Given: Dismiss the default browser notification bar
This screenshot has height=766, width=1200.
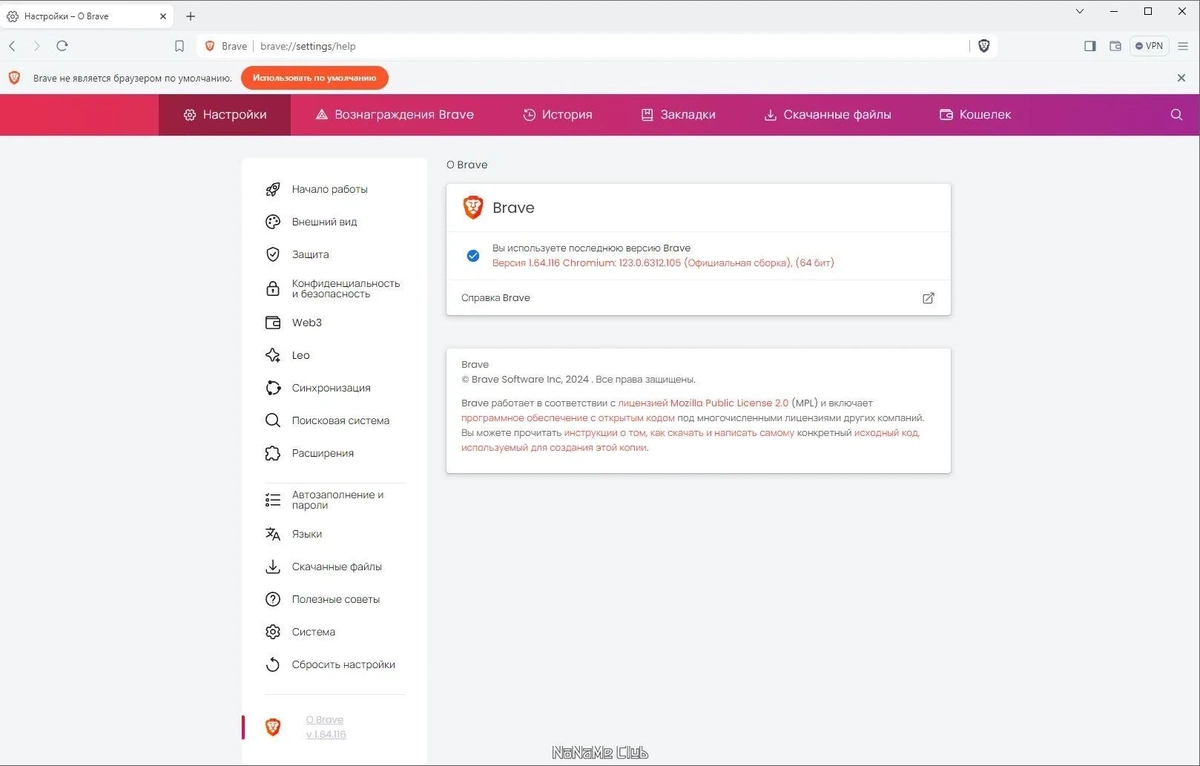Looking at the screenshot, I should coord(1181,77).
